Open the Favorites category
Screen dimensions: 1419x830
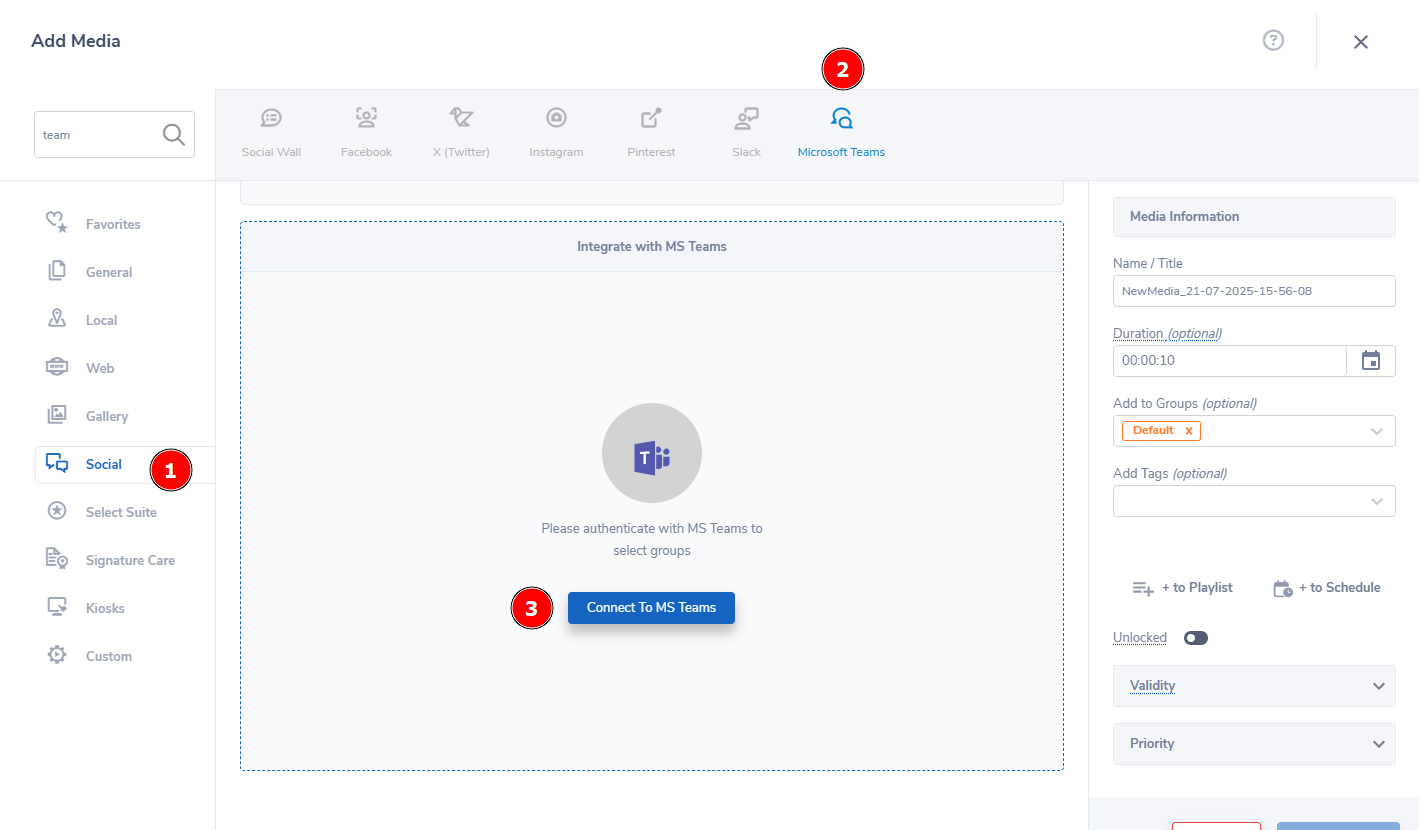click(x=114, y=224)
